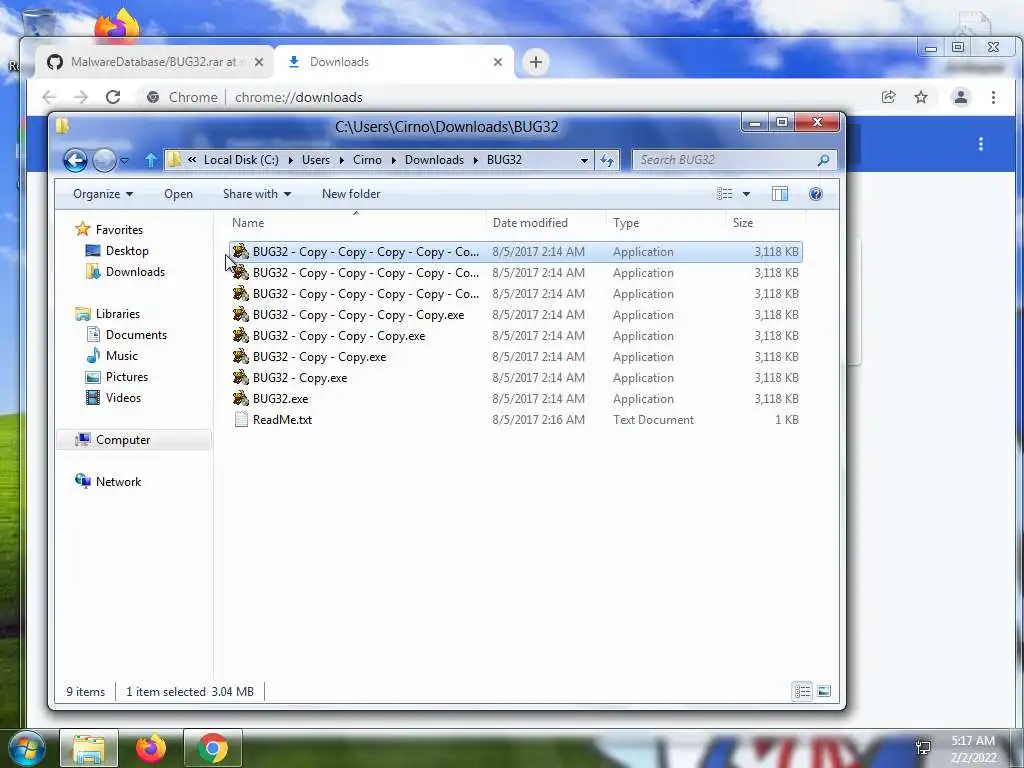Viewport: 1024px width, 768px height.
Task: Open Firefox from taskbar
Action: click(151, 748)
